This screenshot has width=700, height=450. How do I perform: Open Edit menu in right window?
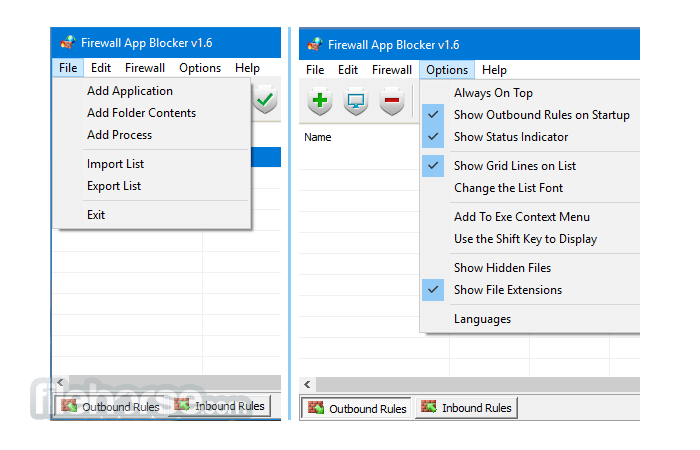(x=348, y=70)
